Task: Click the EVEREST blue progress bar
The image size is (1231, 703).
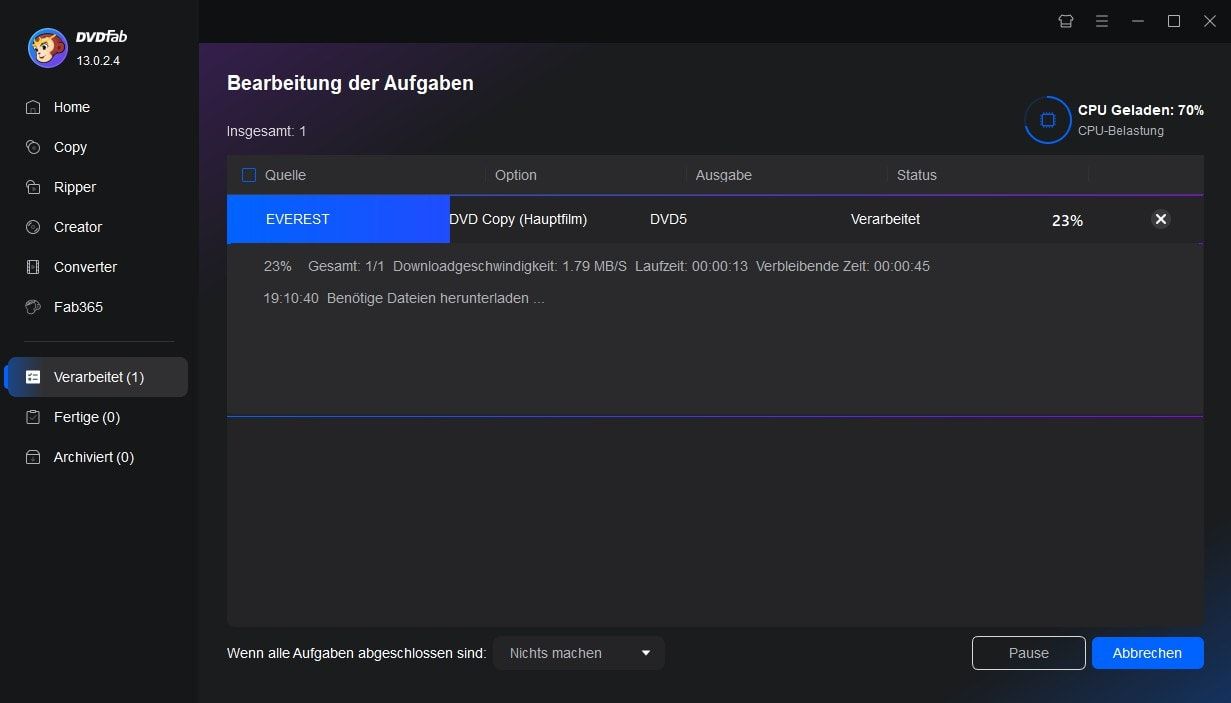Action: (338, 219)
